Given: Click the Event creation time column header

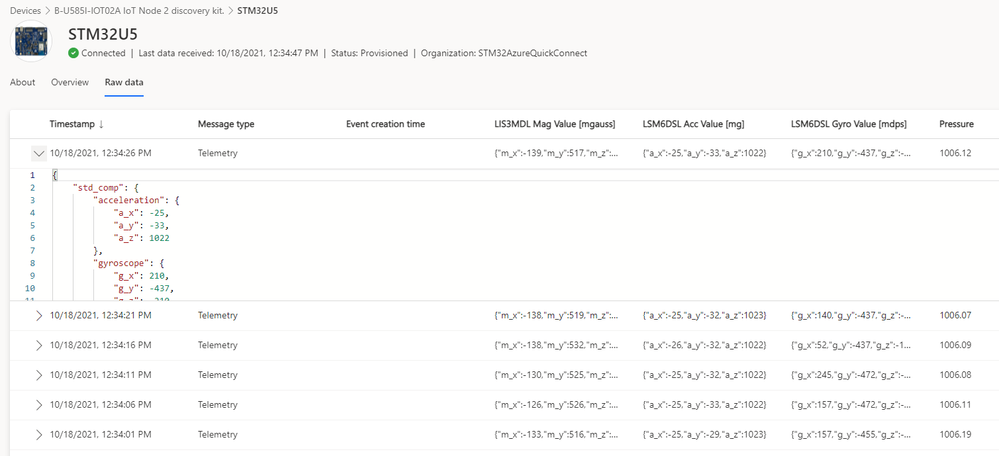Looking at the screenshot, I should pos(385,124).
